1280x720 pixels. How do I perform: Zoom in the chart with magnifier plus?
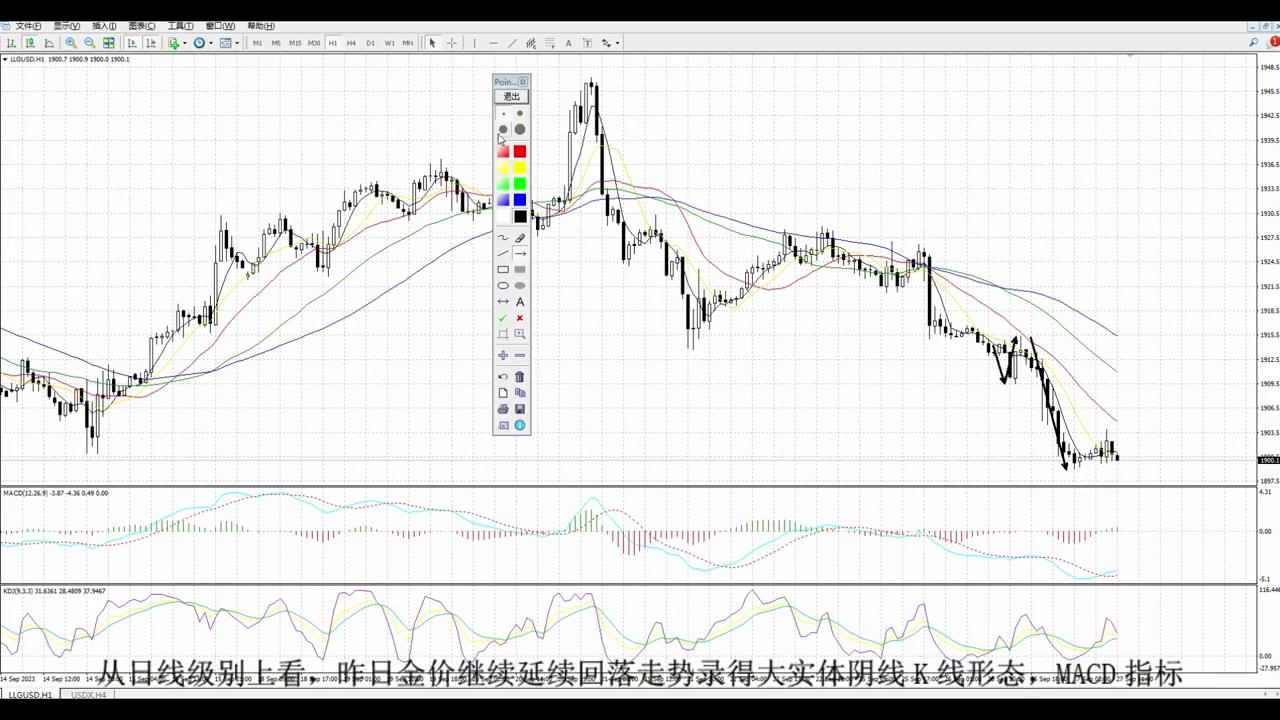[x=71, y=43]
